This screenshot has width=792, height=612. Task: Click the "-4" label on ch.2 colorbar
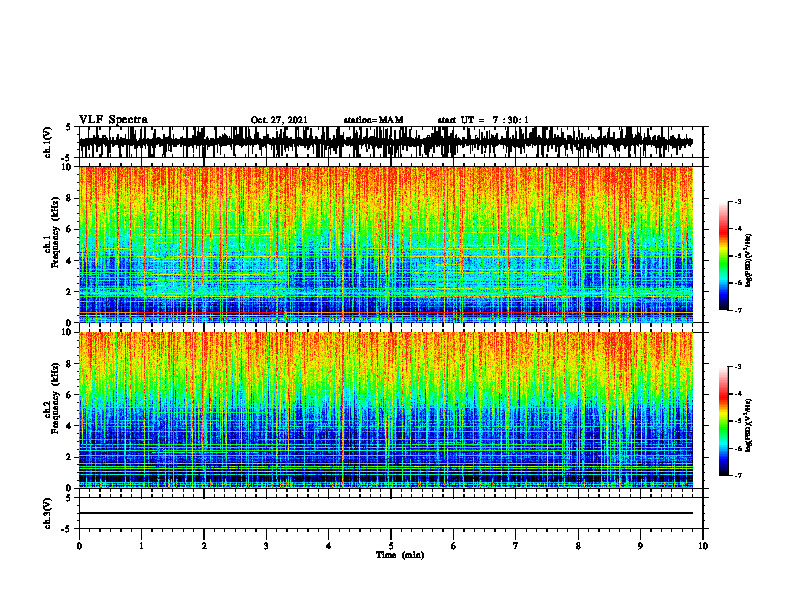(738, 394)
